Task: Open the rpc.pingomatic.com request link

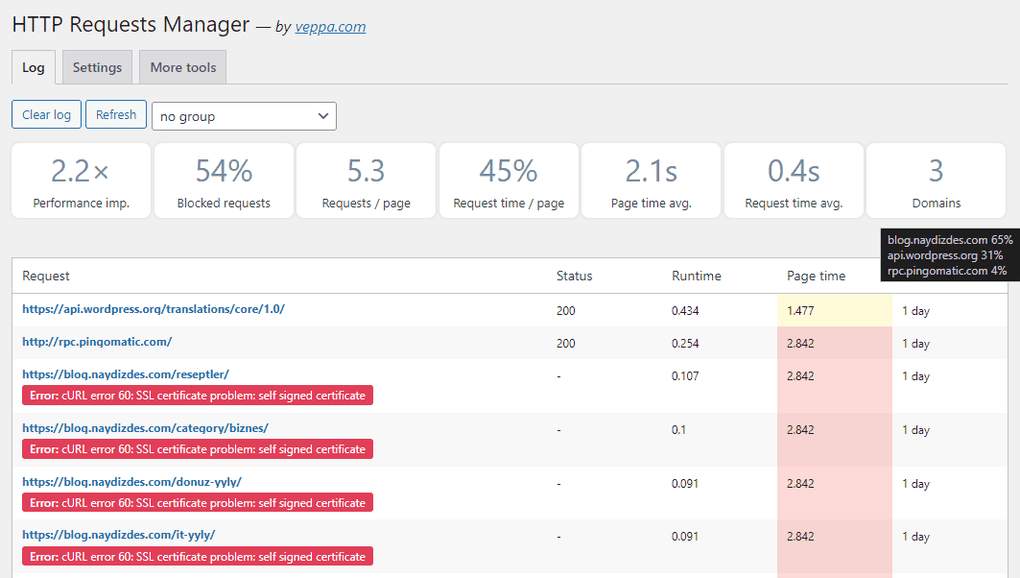Action: pos(97,342)
